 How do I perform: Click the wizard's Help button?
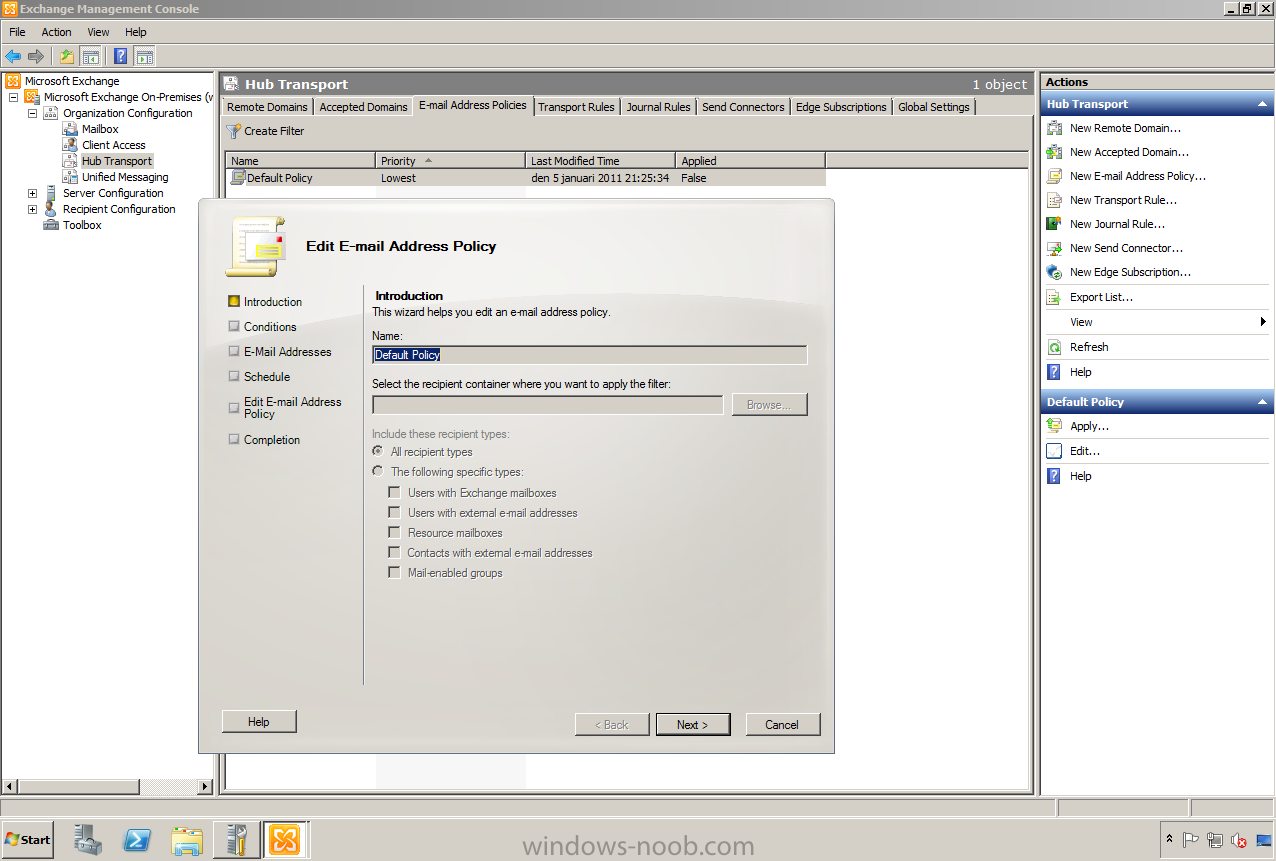coord(259,722)
